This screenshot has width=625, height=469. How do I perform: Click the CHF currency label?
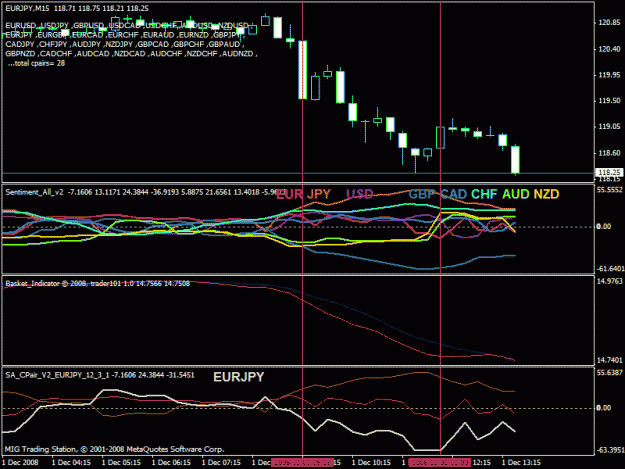coord(484,194)
